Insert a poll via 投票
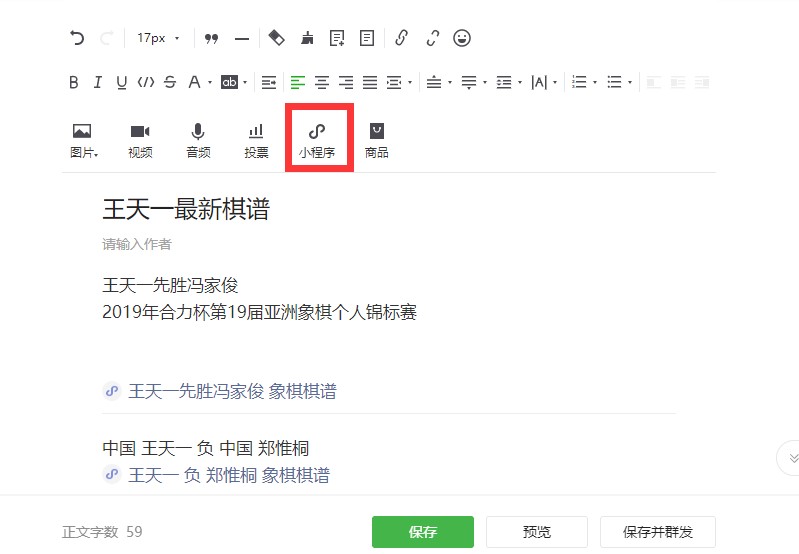This screenshot has height=554, width=799. tap(256, 141)
